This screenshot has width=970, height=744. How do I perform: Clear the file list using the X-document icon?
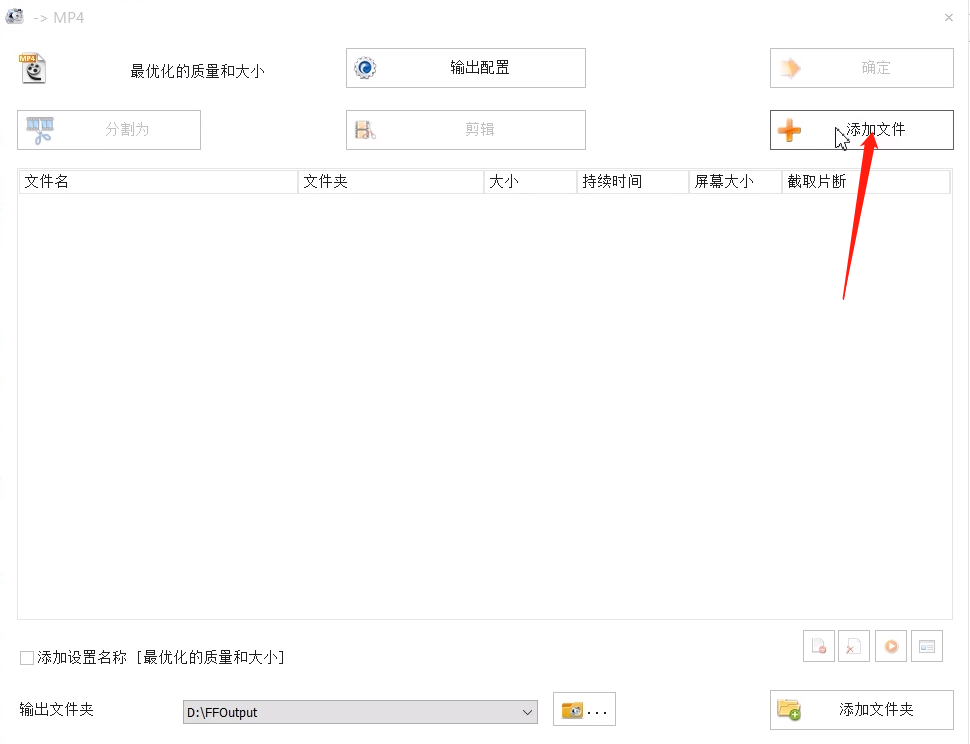point(854,646)
